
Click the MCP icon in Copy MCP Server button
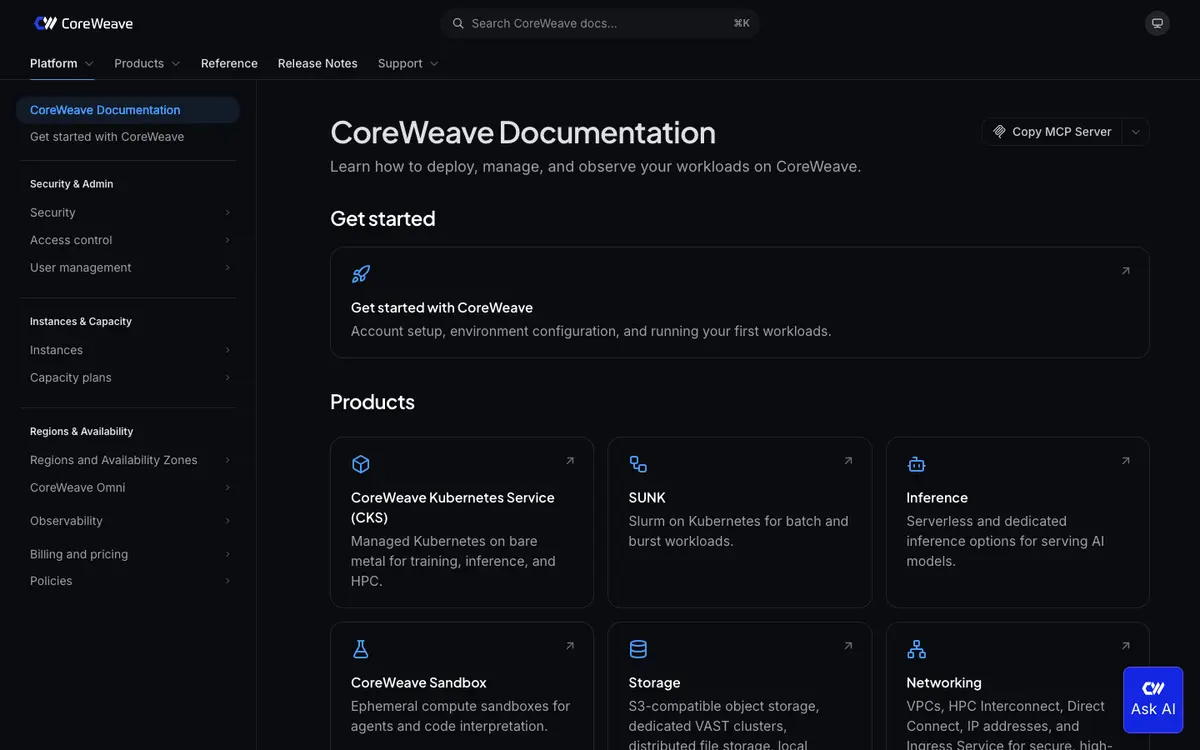999,132
